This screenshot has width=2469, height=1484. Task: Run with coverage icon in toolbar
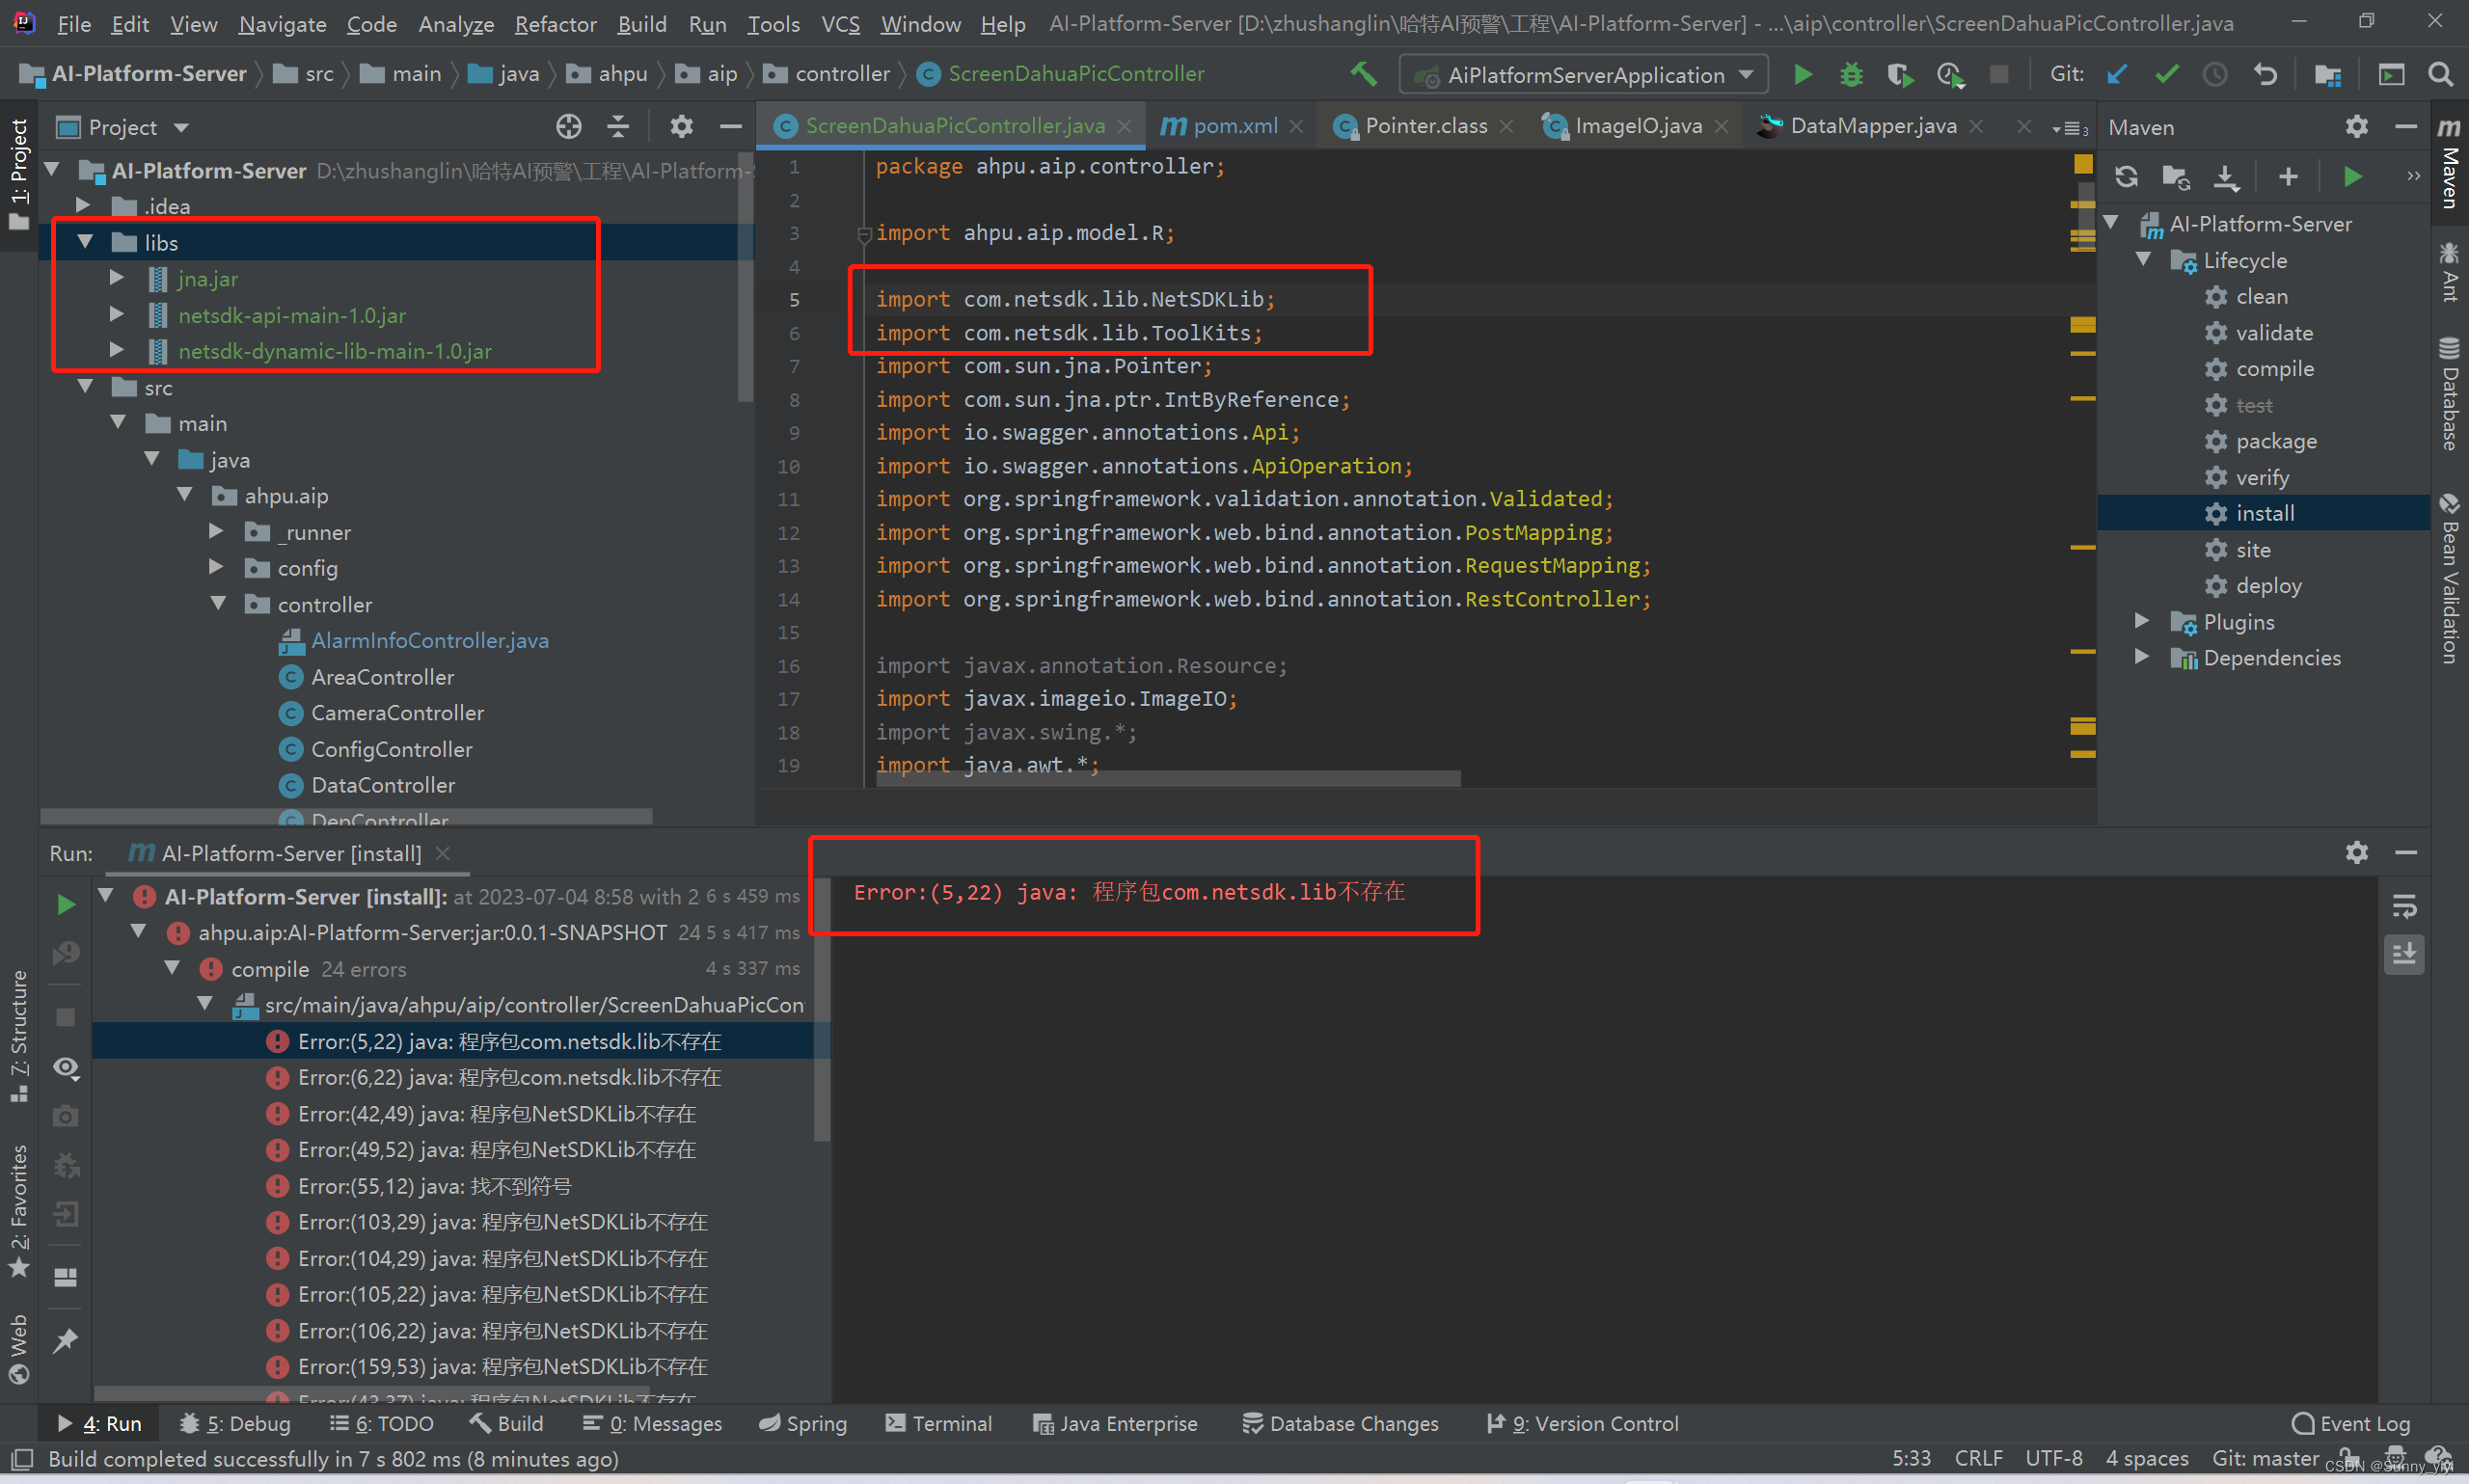(1900, 74)
